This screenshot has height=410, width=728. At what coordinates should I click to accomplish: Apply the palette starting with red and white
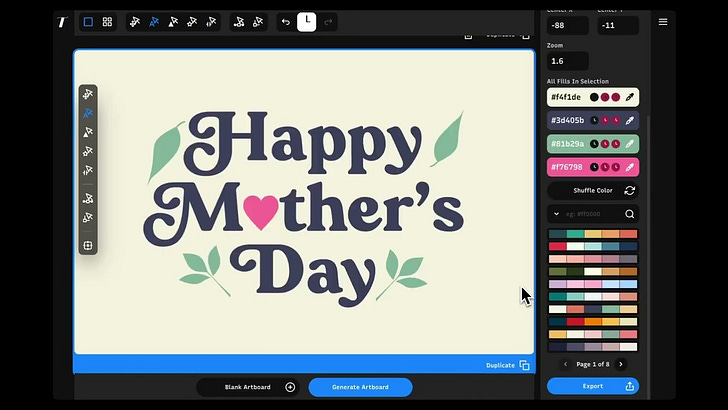[x=593, y=247]
